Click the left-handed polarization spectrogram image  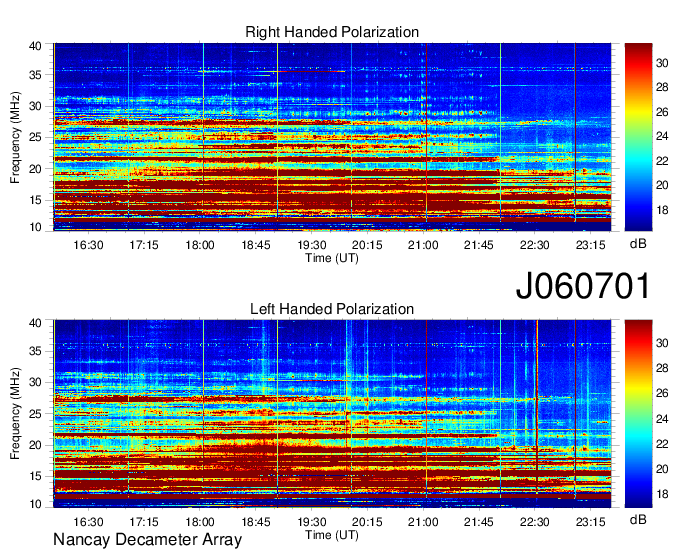[332, 414]
